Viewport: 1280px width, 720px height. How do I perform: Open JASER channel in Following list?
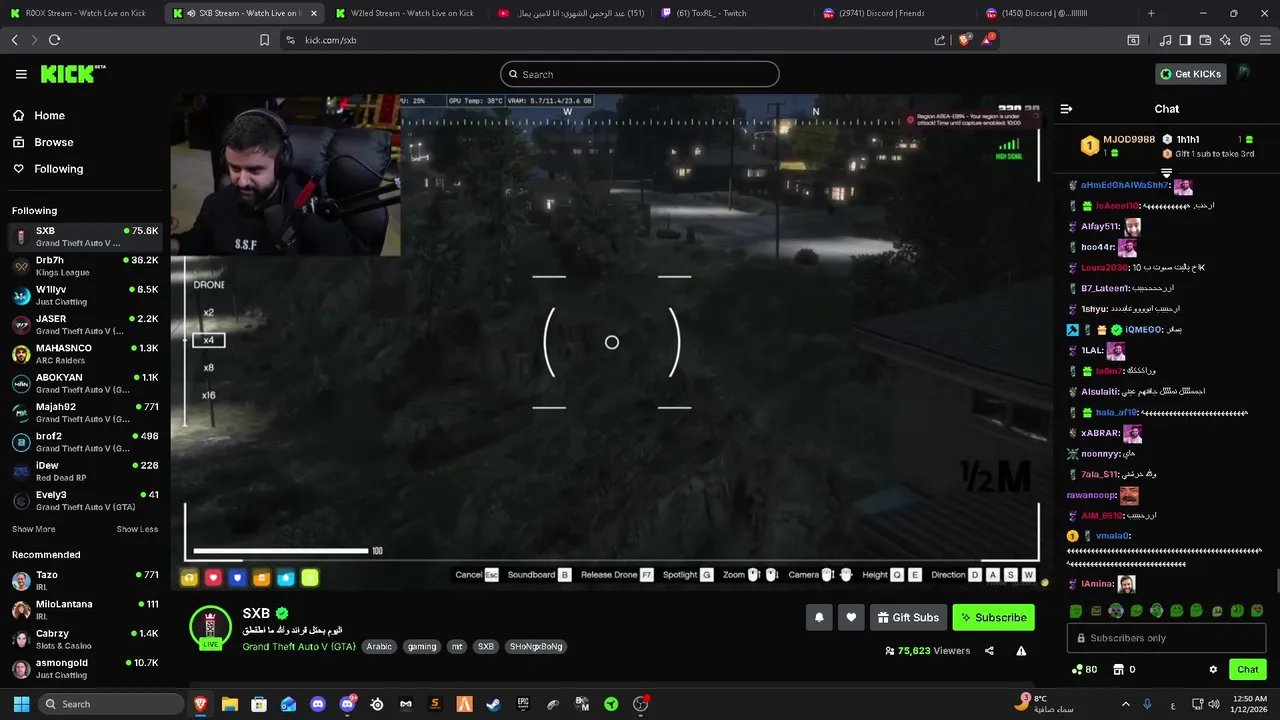84,325
